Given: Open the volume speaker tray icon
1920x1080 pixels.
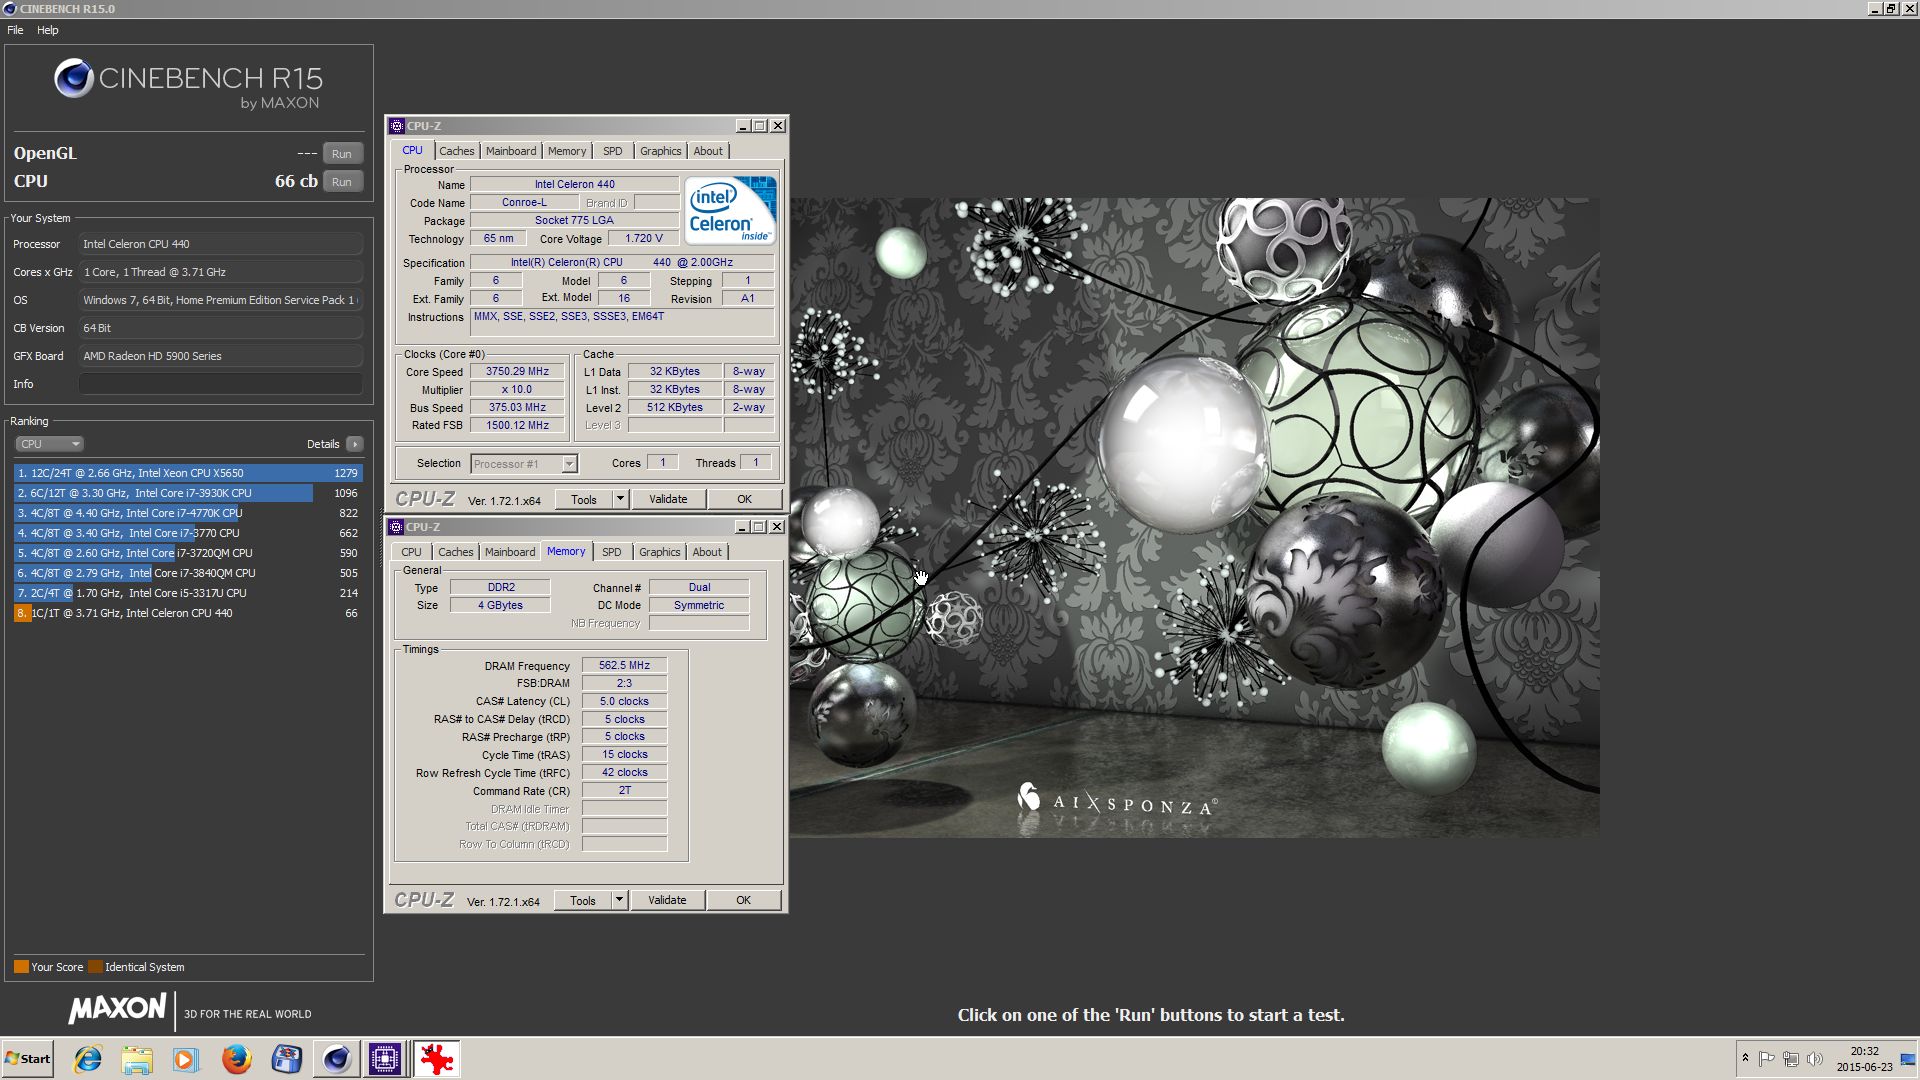Looking at the screenshot, I should point(1815,1059).
